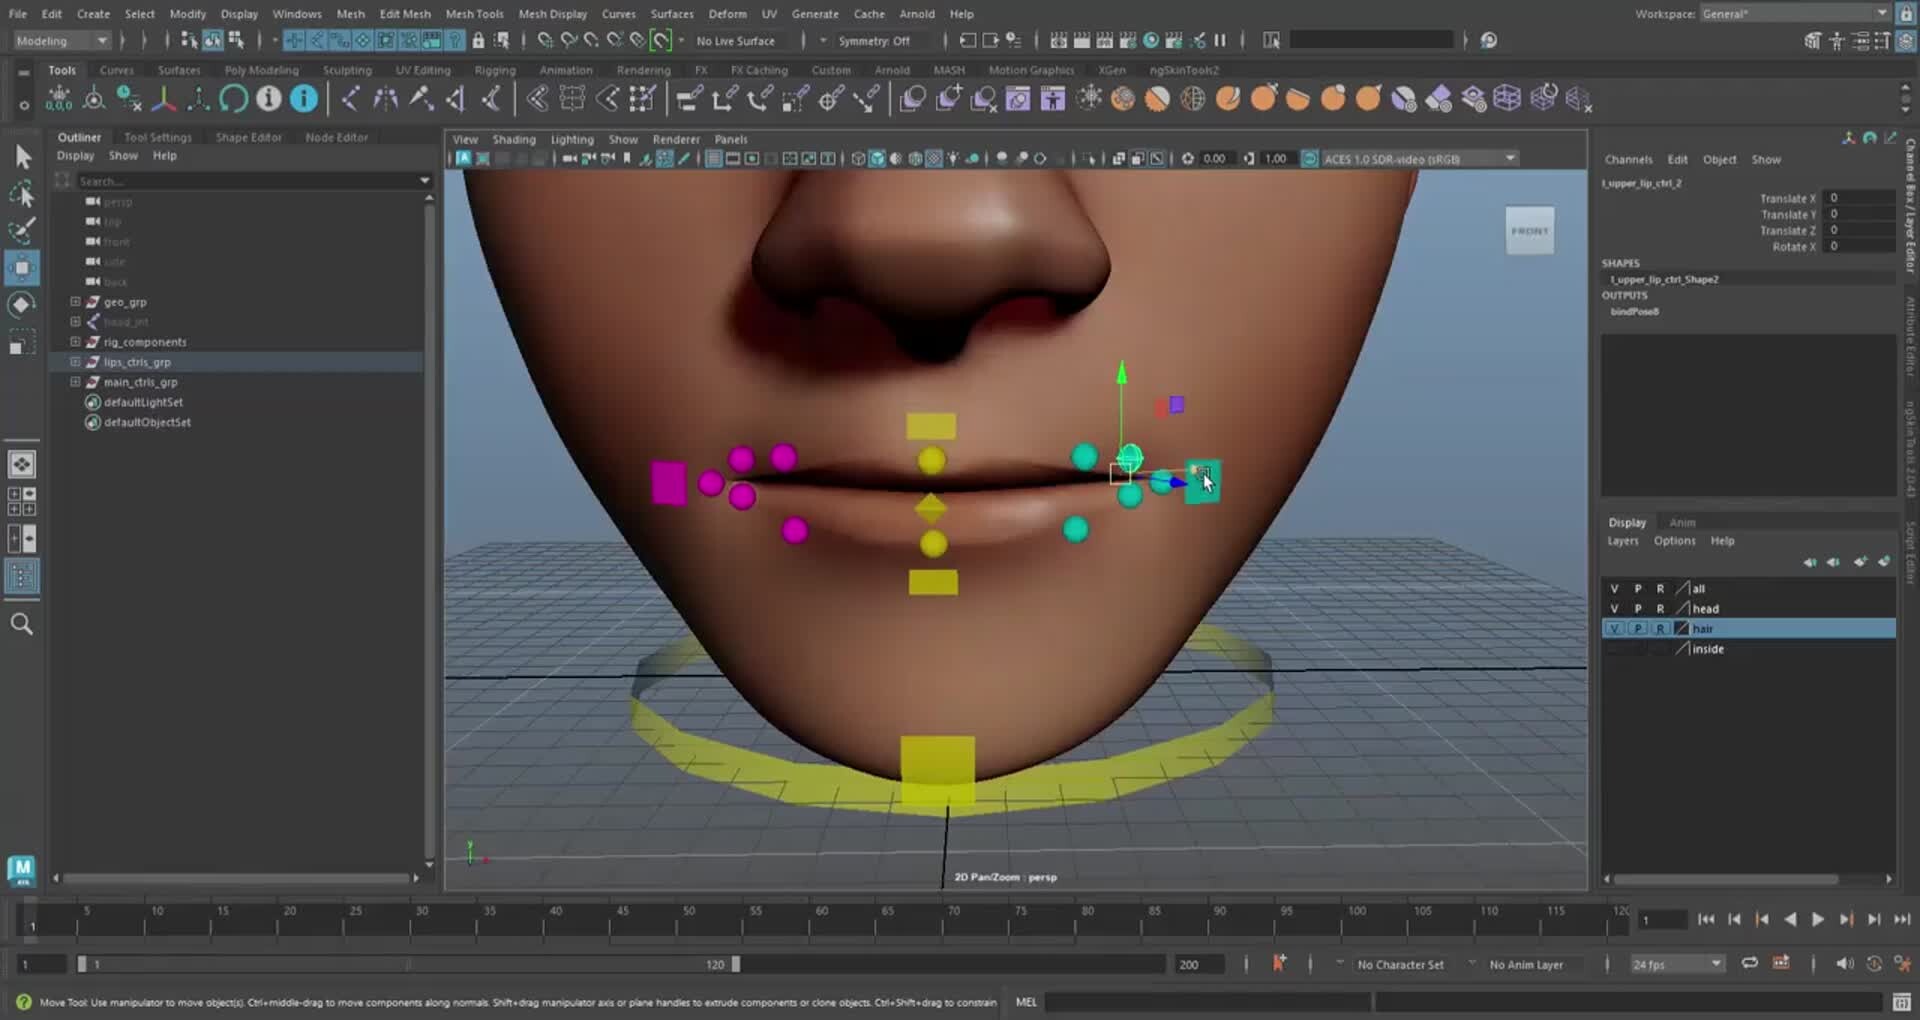Click the Paint Effects brush shelf icon
1920x1020 pixels.
pyautogui.click(x=1228, y=98)
